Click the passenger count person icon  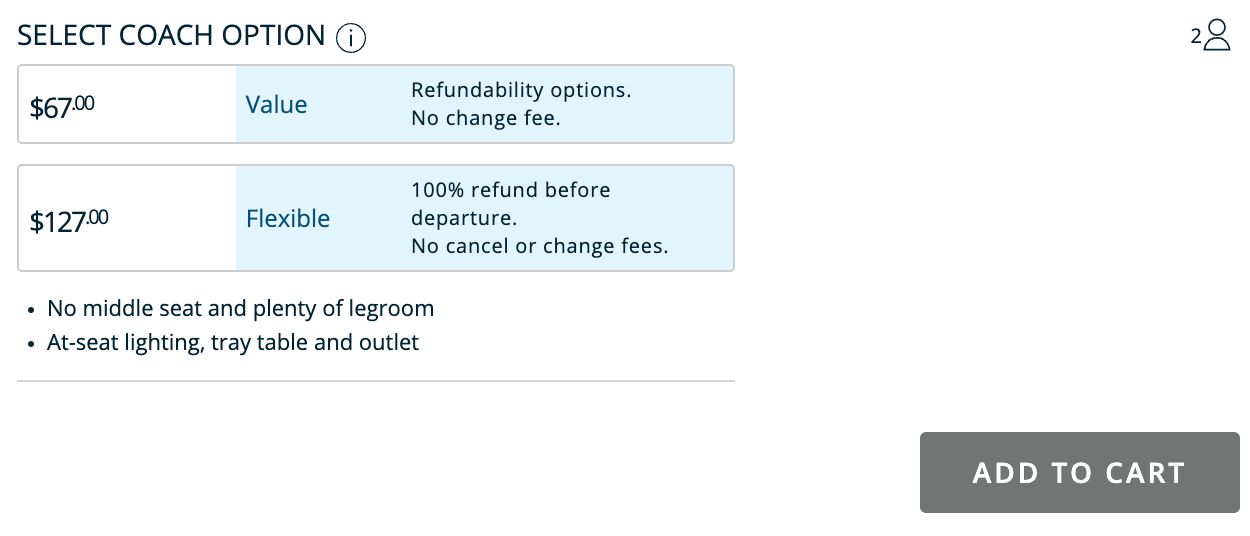[1217, 35]
